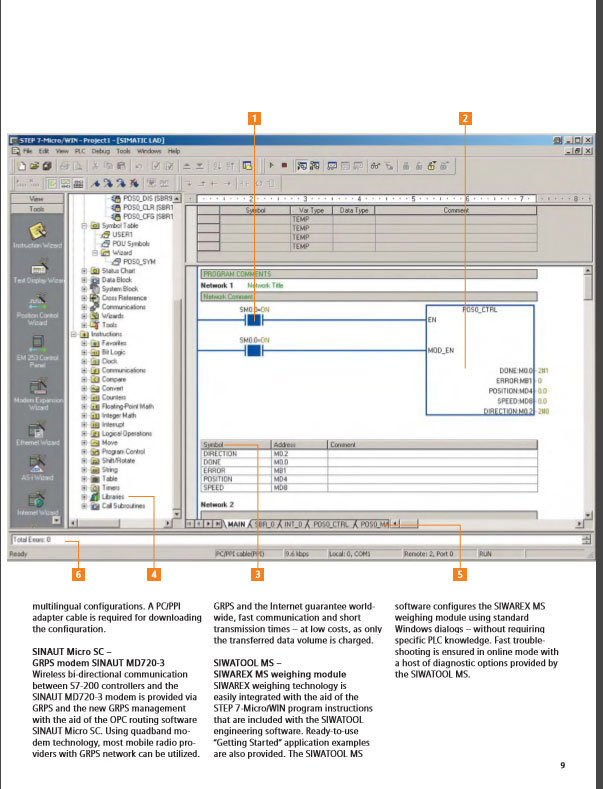Click the SM0.0 contact at EN input
603x789 pixels.
coord(254,320)
